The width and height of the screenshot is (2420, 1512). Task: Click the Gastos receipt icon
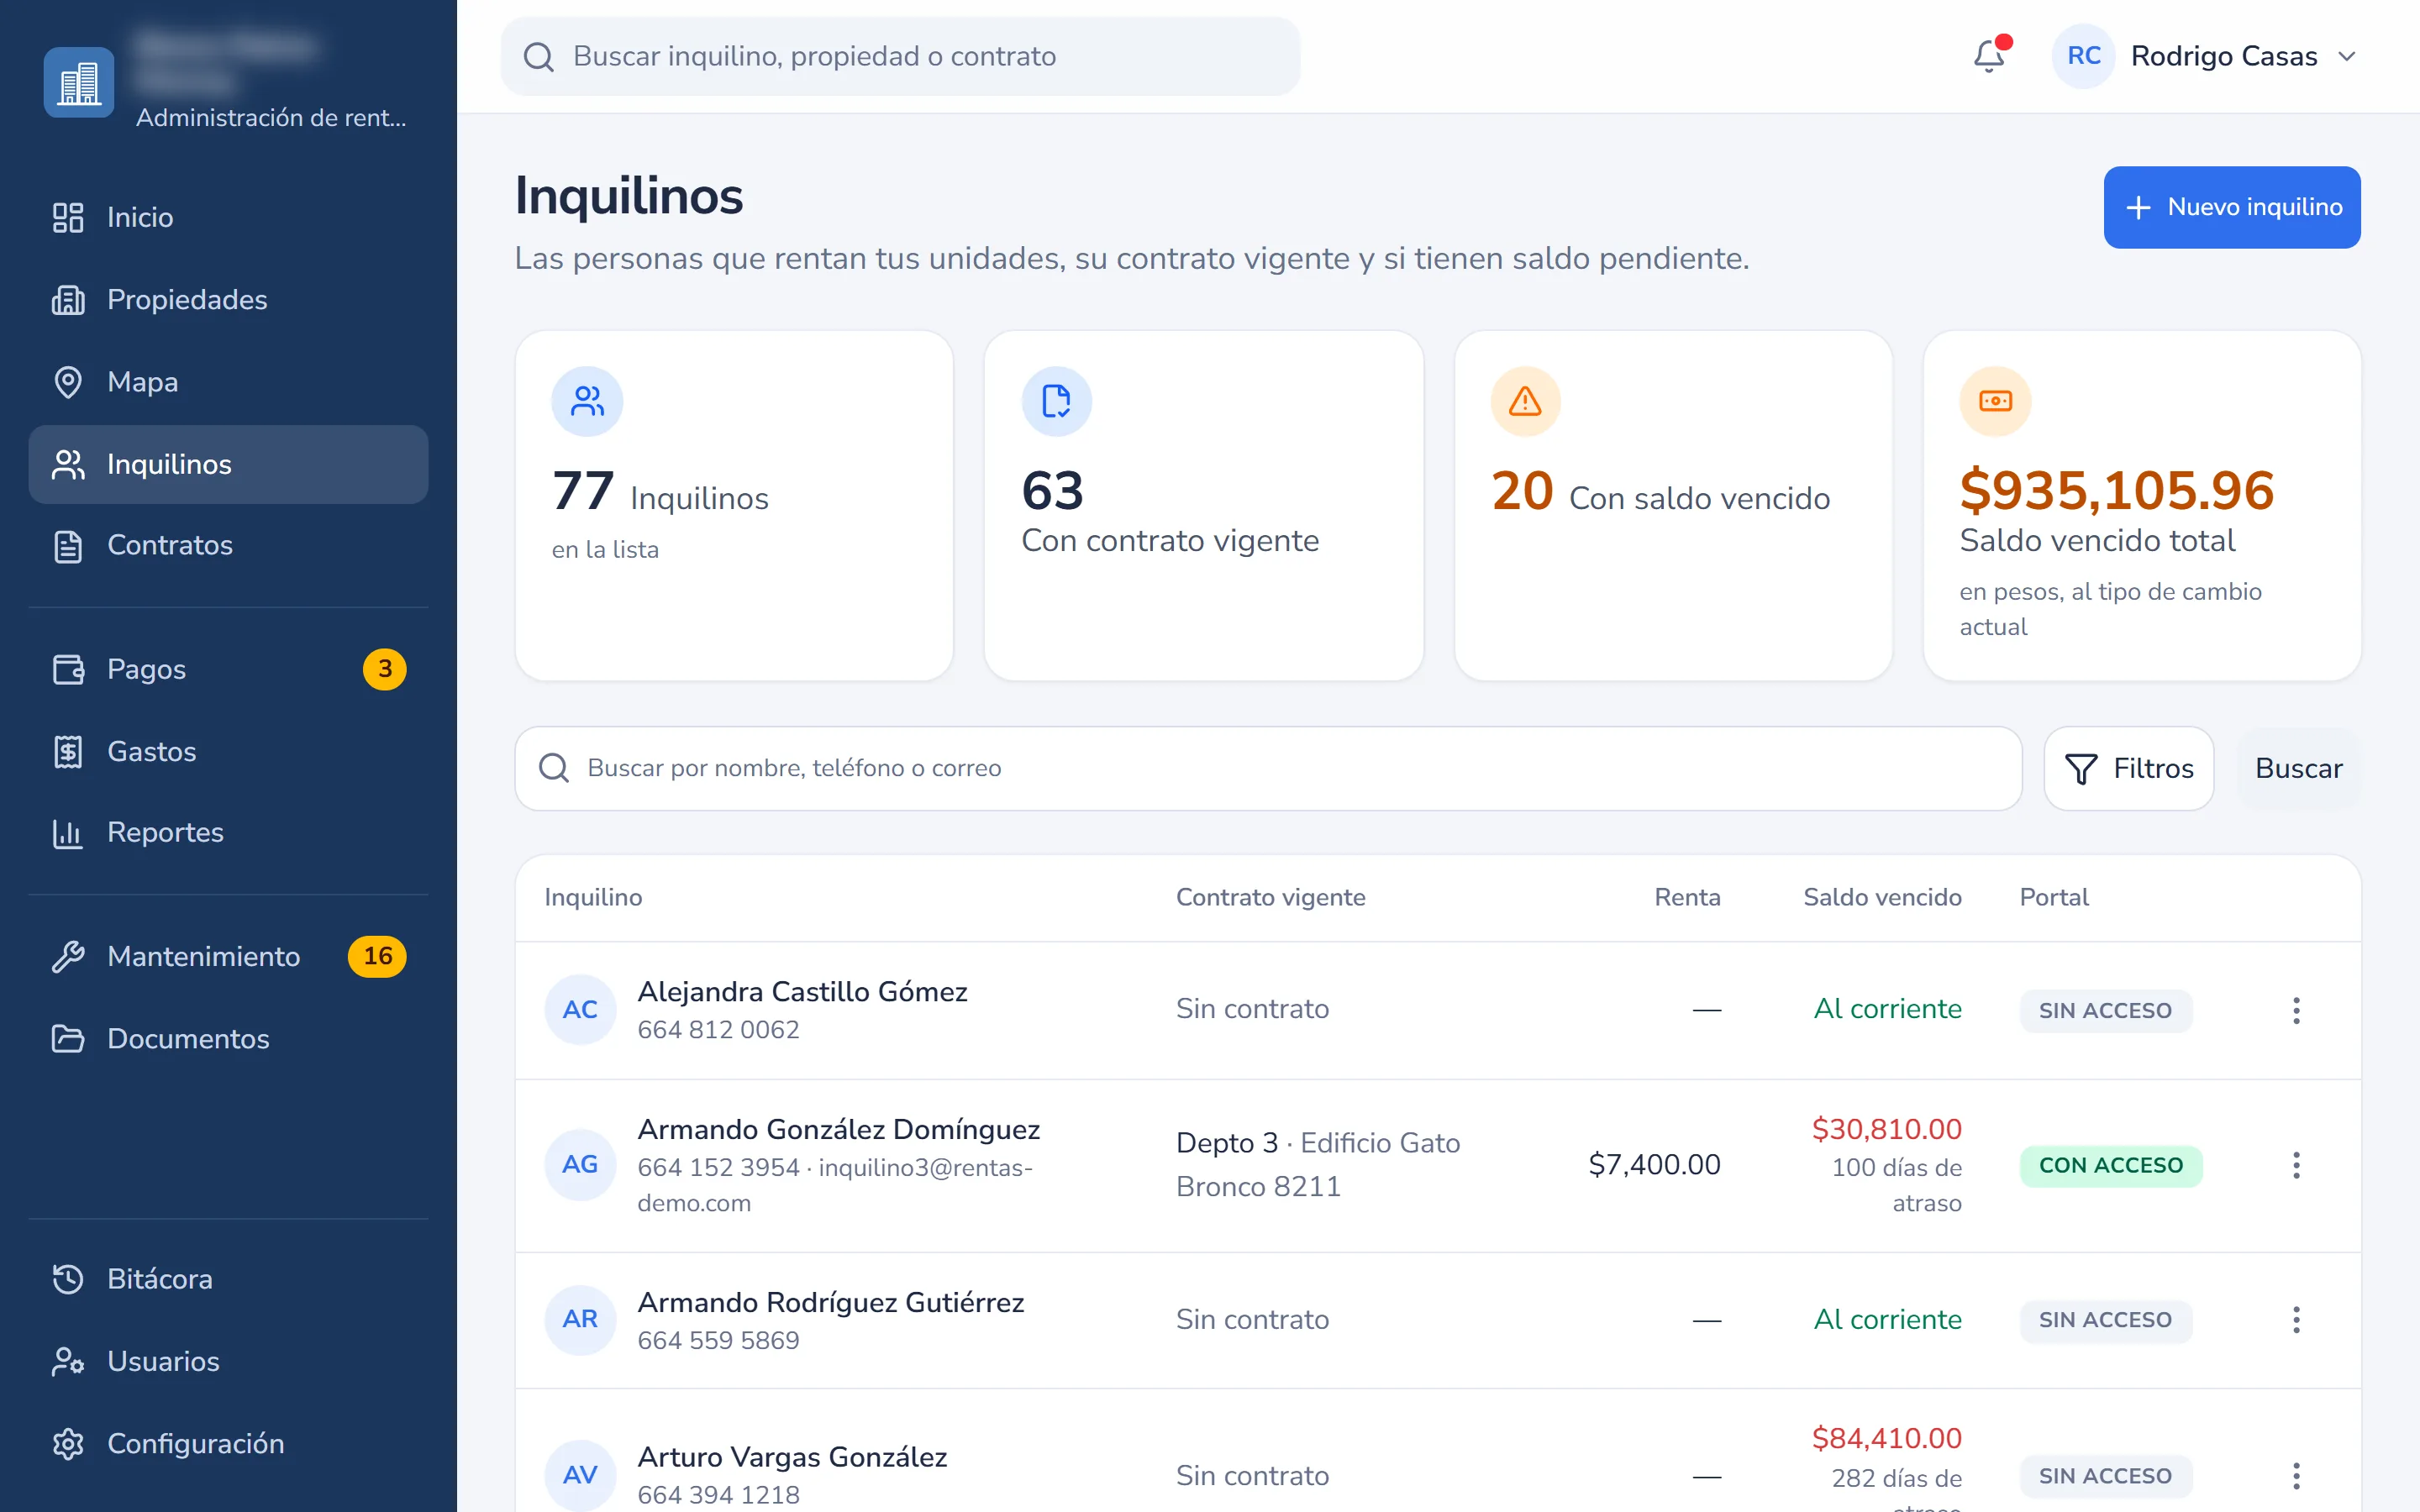68,751
